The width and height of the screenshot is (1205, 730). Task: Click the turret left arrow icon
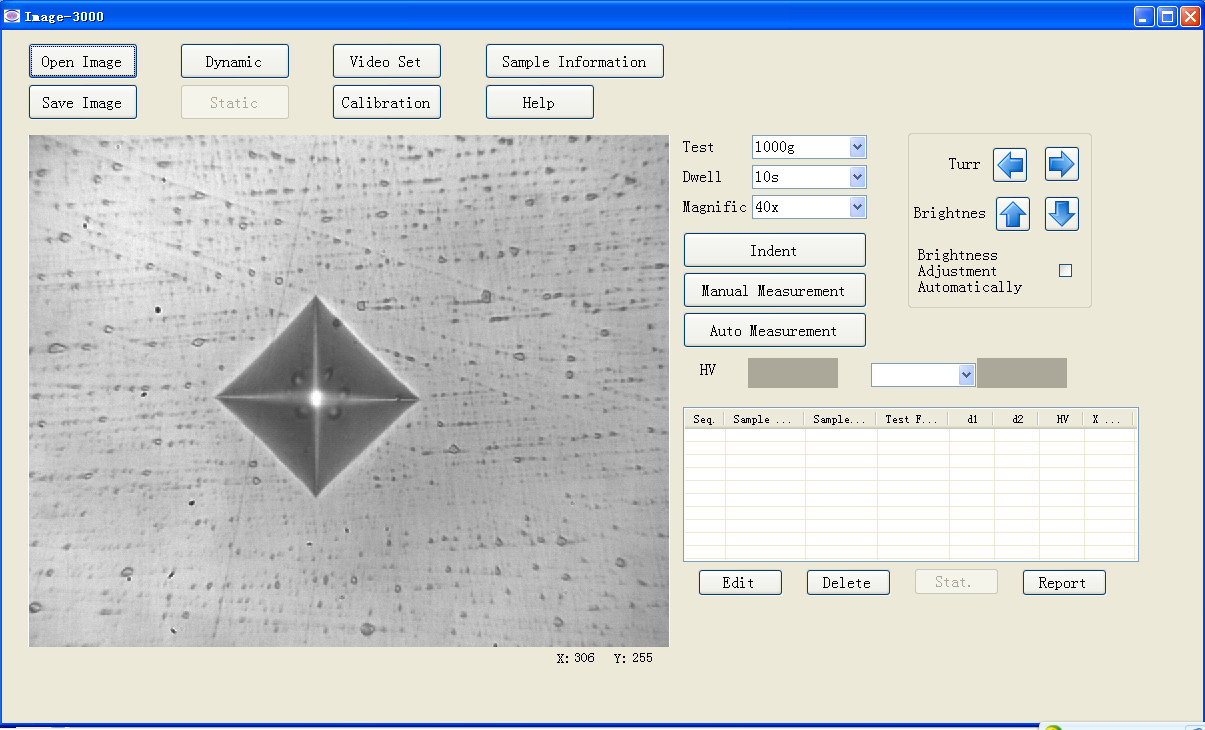click(1010, 164)
